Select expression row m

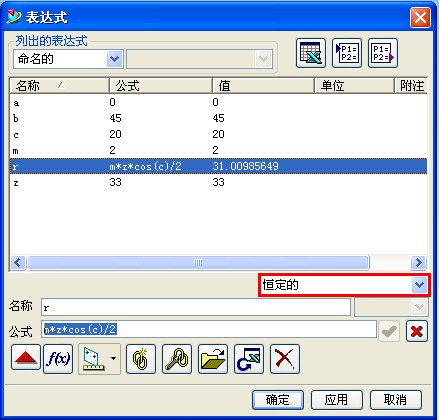218,150
